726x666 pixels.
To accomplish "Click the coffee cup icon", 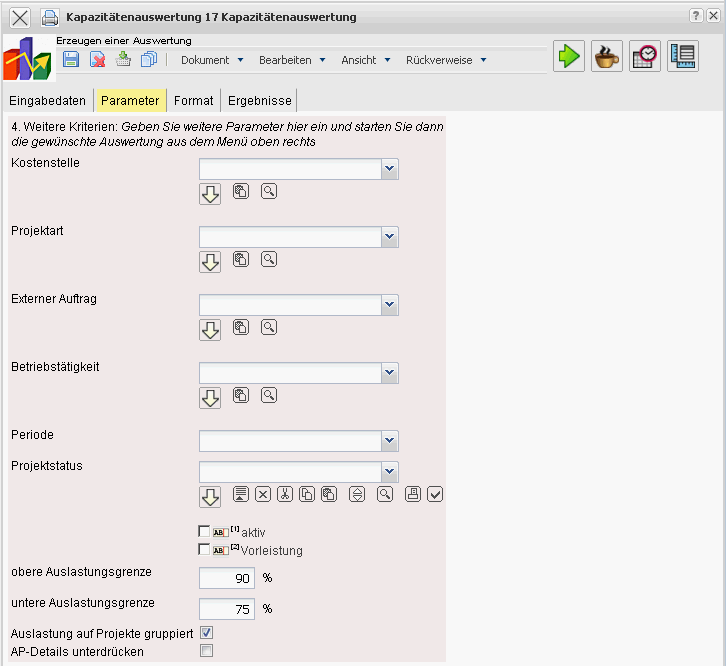I will click(x=606, y=57).
